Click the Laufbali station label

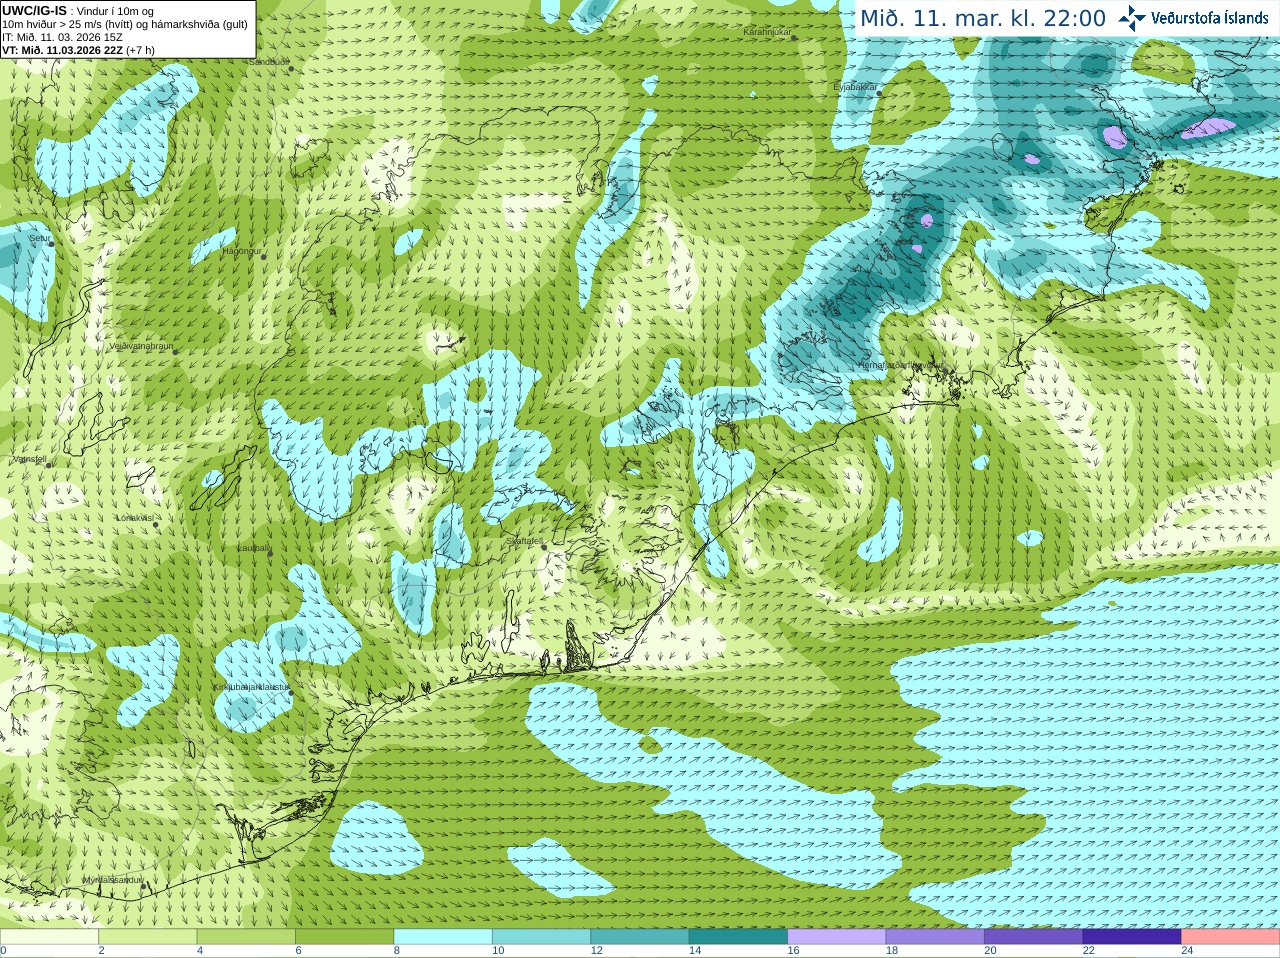point(253,548)
